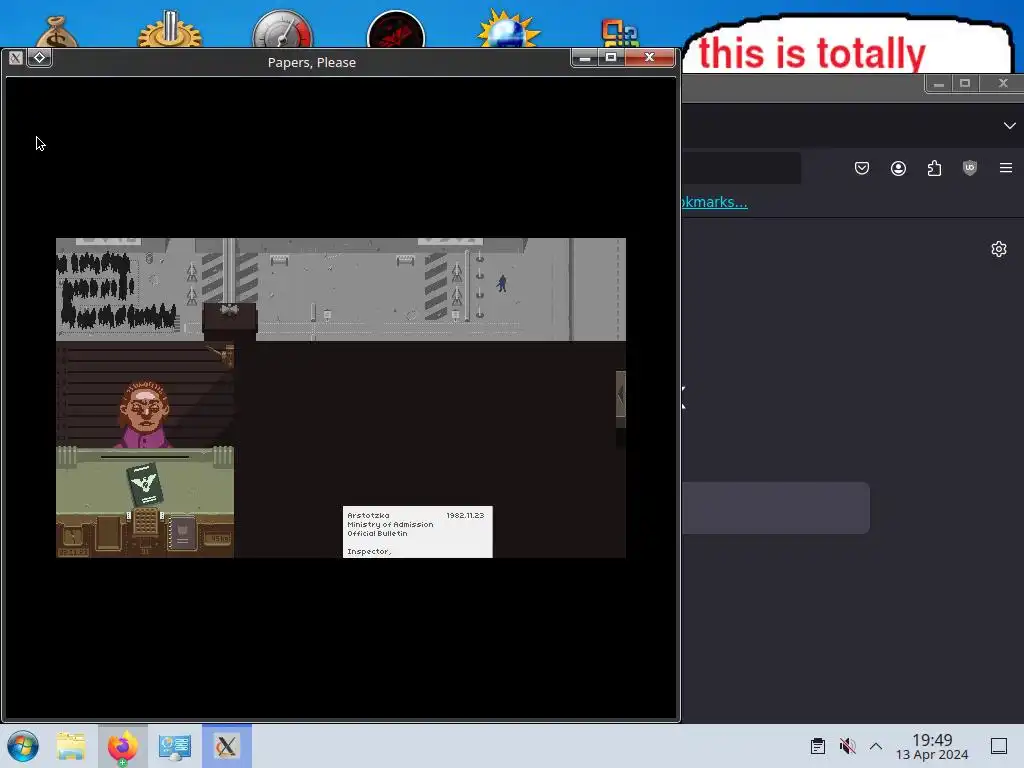1024x768 pixels.
Task: Open the Firefox extensions puzzle icon
Action: [935, 168]
